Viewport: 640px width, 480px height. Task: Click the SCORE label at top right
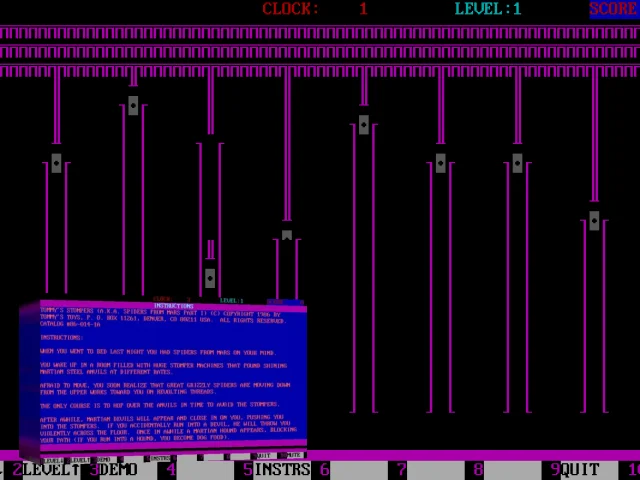[613, 9]
